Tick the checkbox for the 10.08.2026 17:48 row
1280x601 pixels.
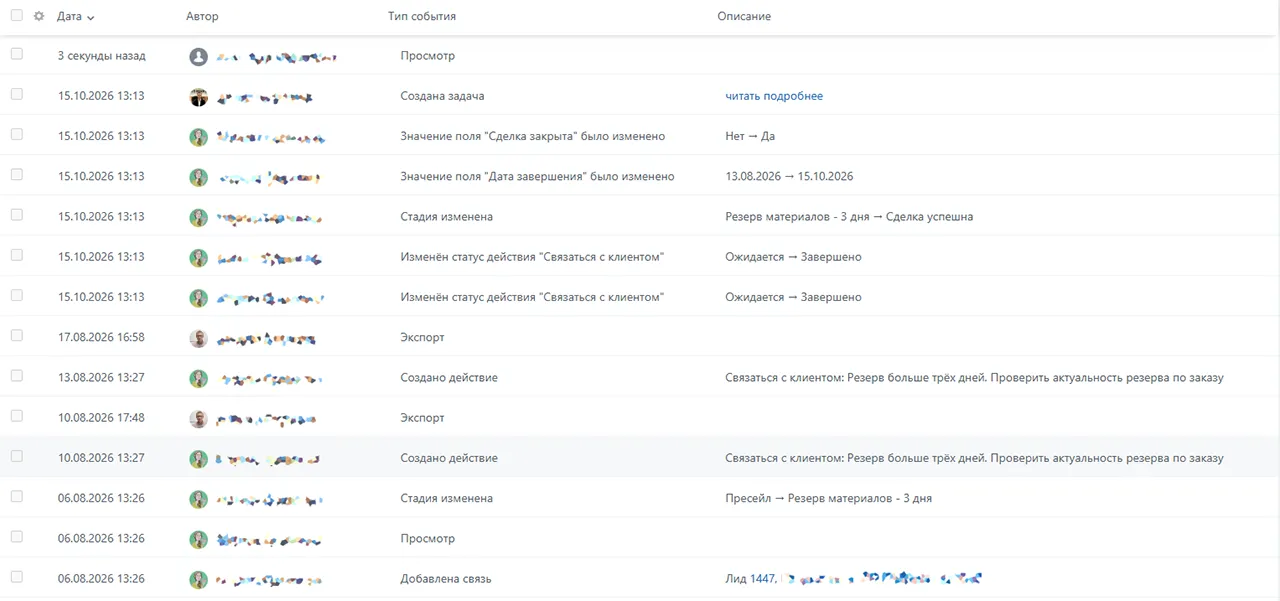tap(17, 415)
